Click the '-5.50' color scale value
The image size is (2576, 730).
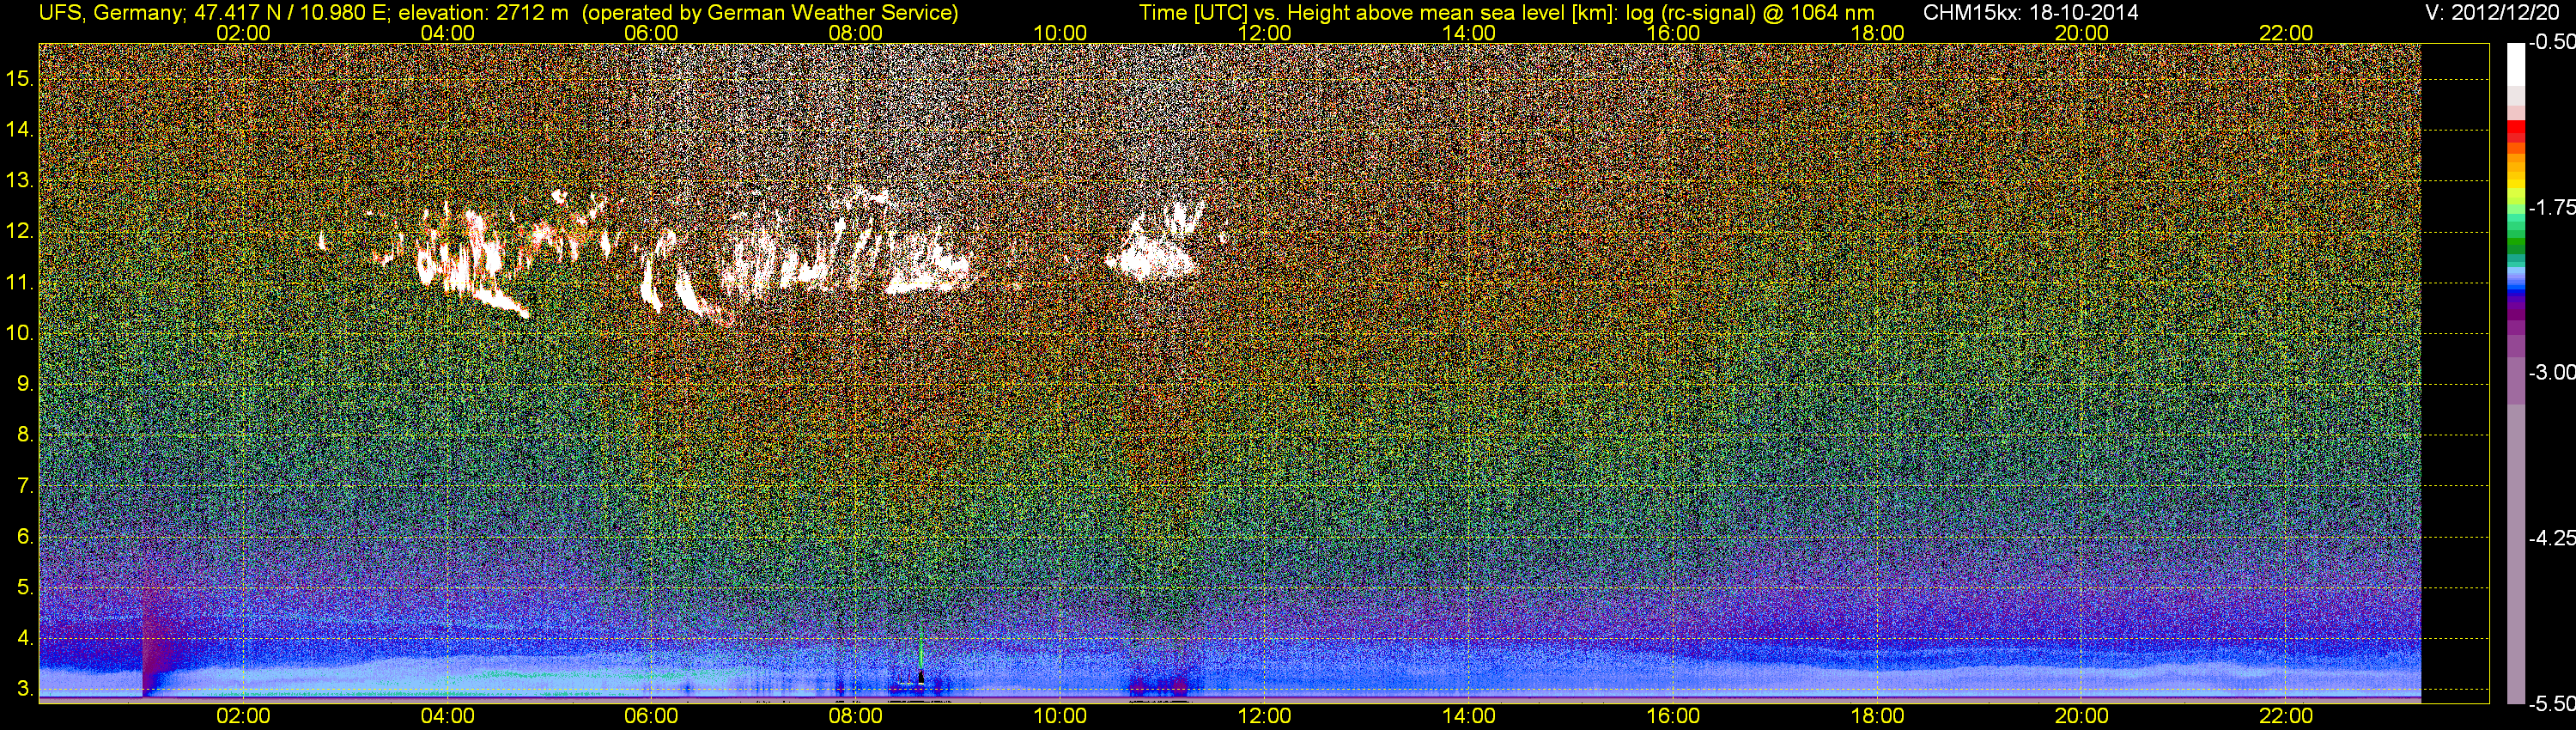click(2551, 704)
